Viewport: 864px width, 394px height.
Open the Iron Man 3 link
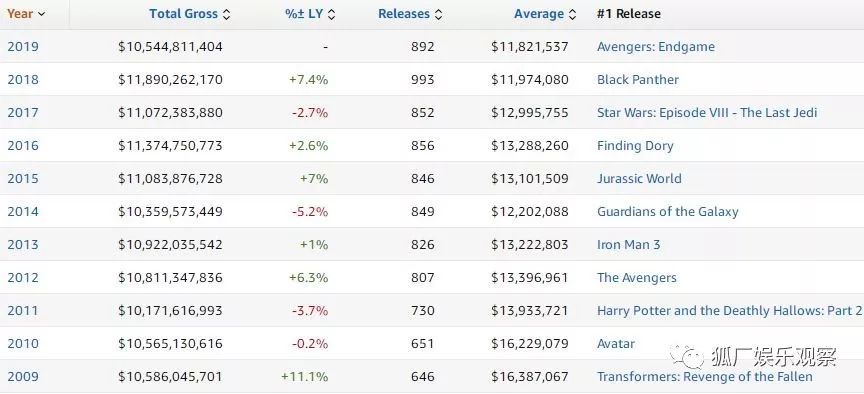628,245
